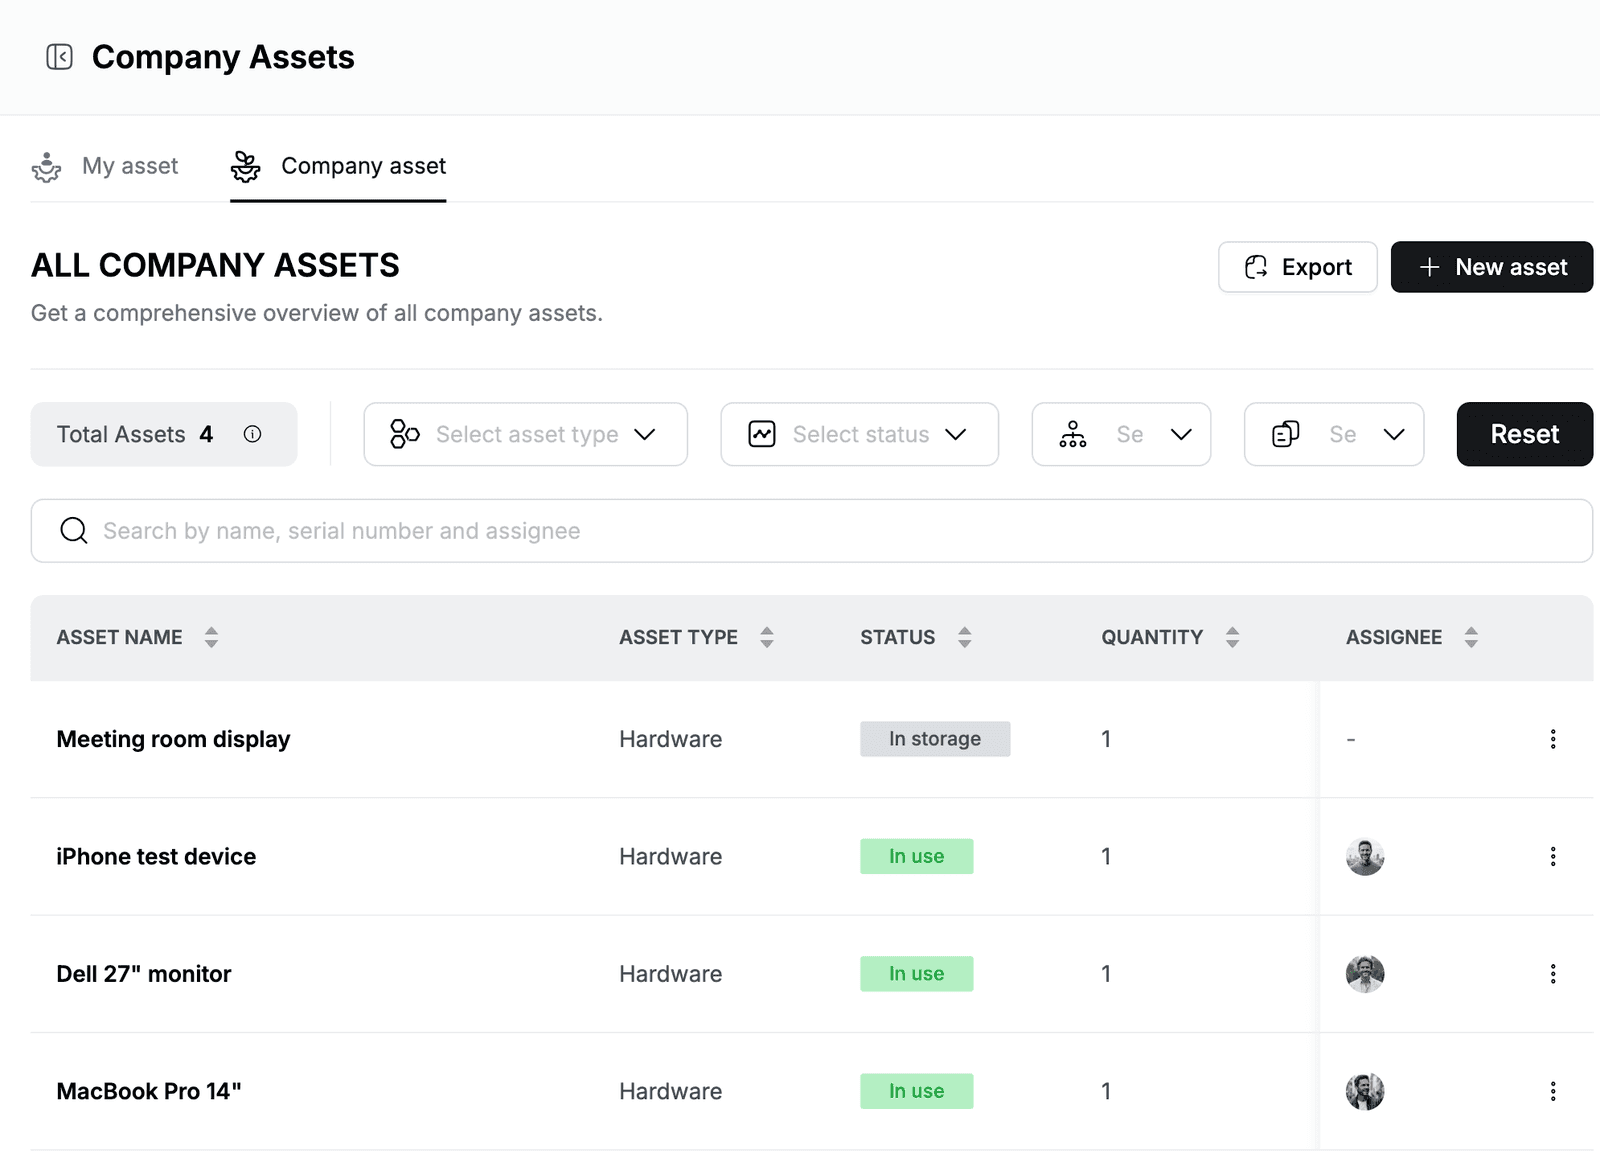
Task: Expand the Select asset type dropdown
Action: tap(525, 434)
